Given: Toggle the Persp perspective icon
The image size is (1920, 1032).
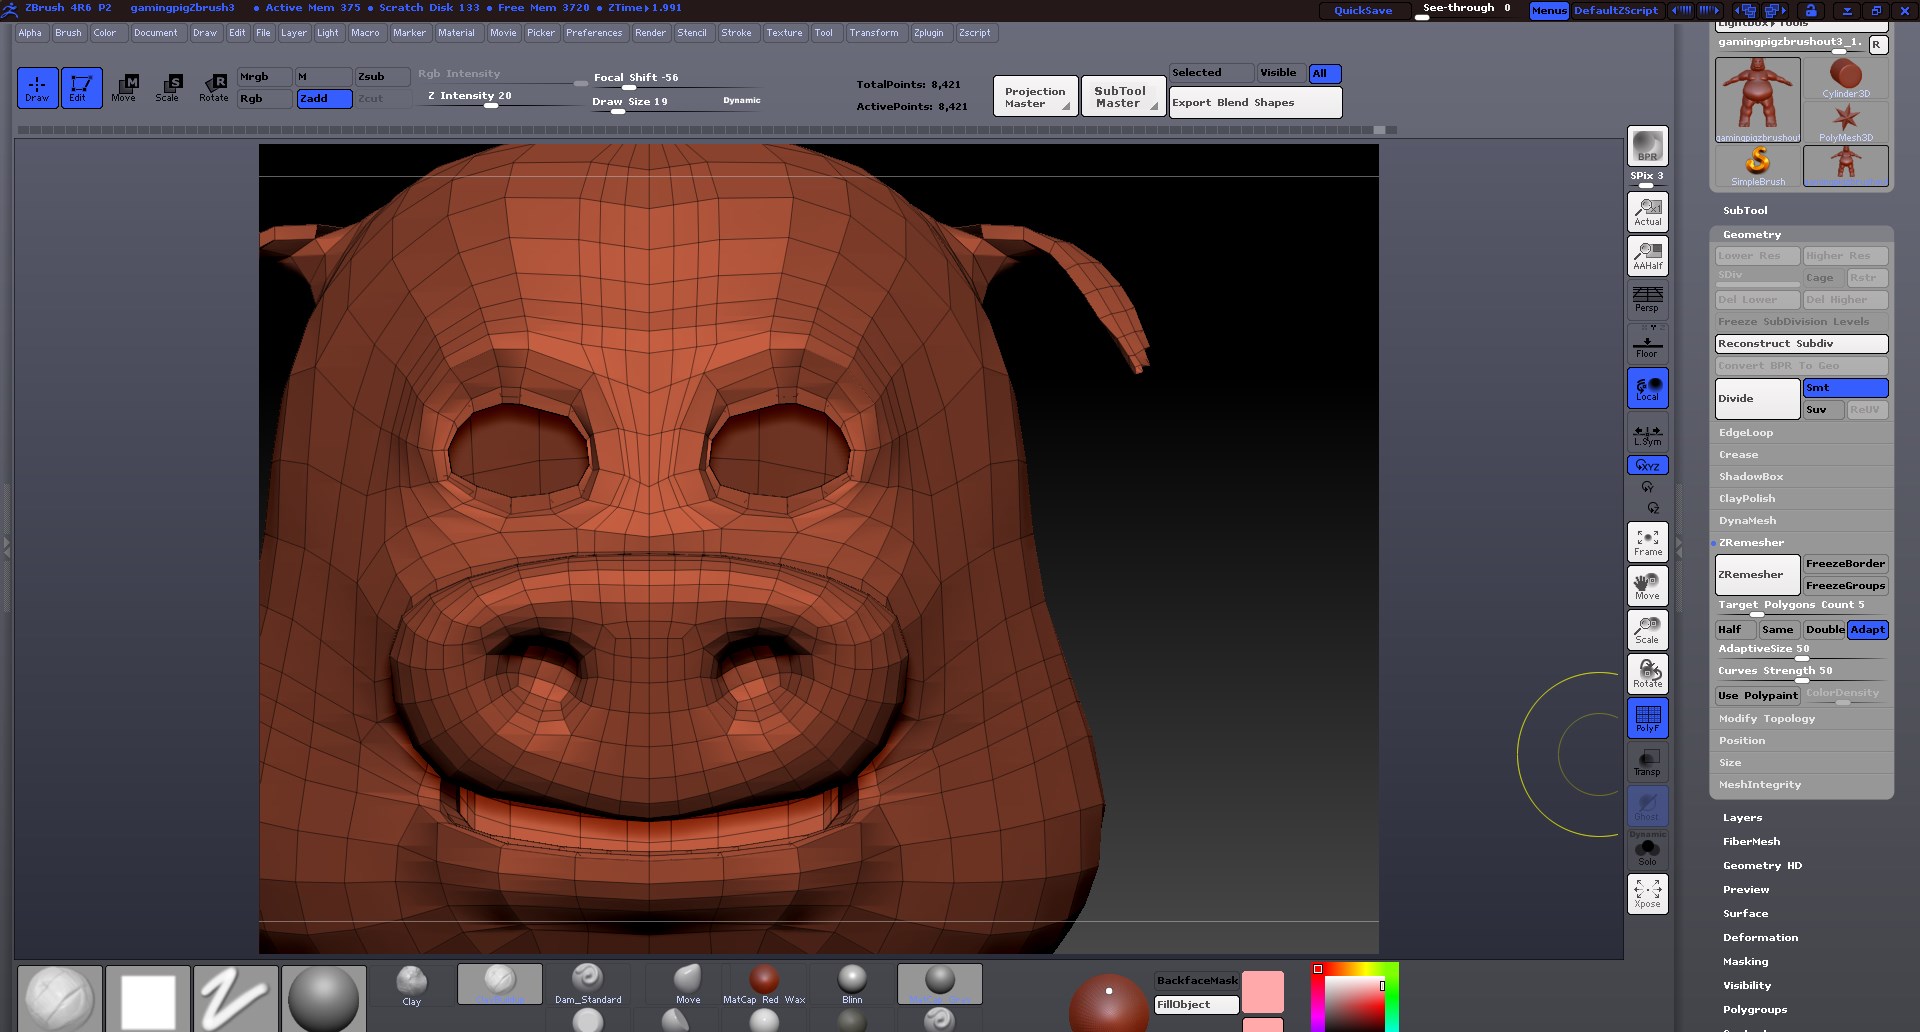Looking at the screenshot, I should (1647, 298).
